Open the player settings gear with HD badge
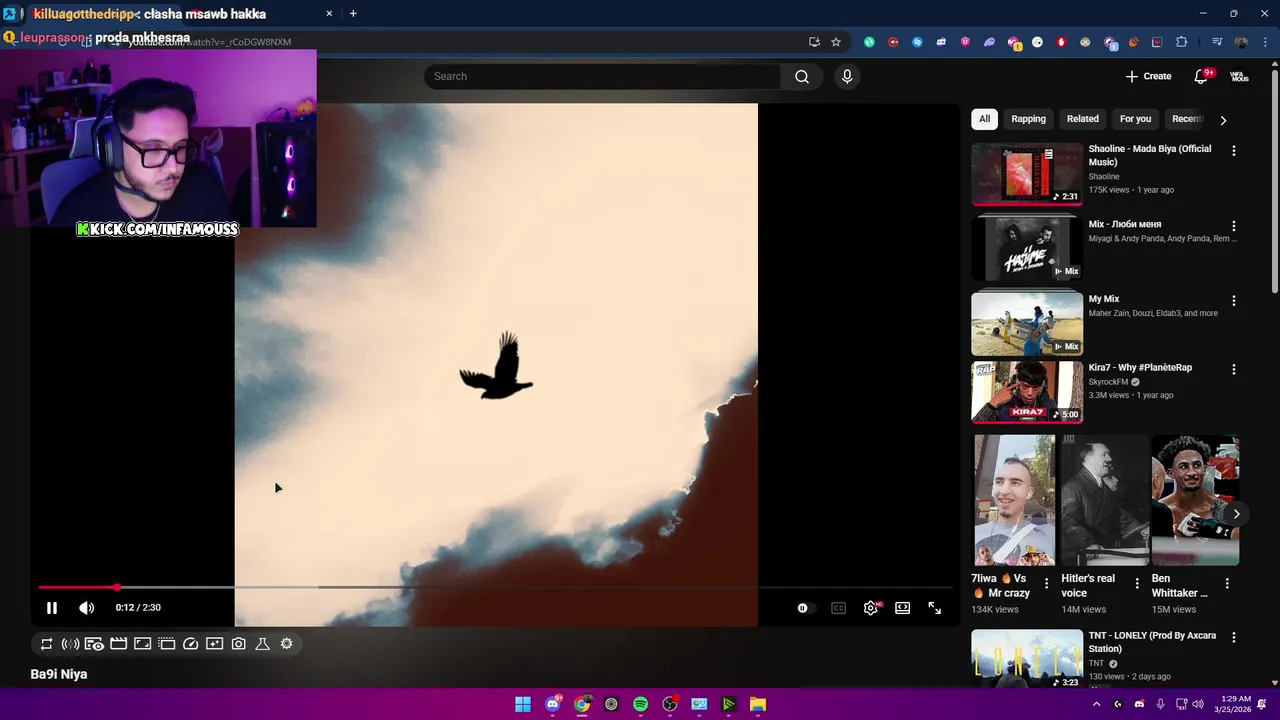Viewport: 1280px width, 720px height. coord(871,608)
